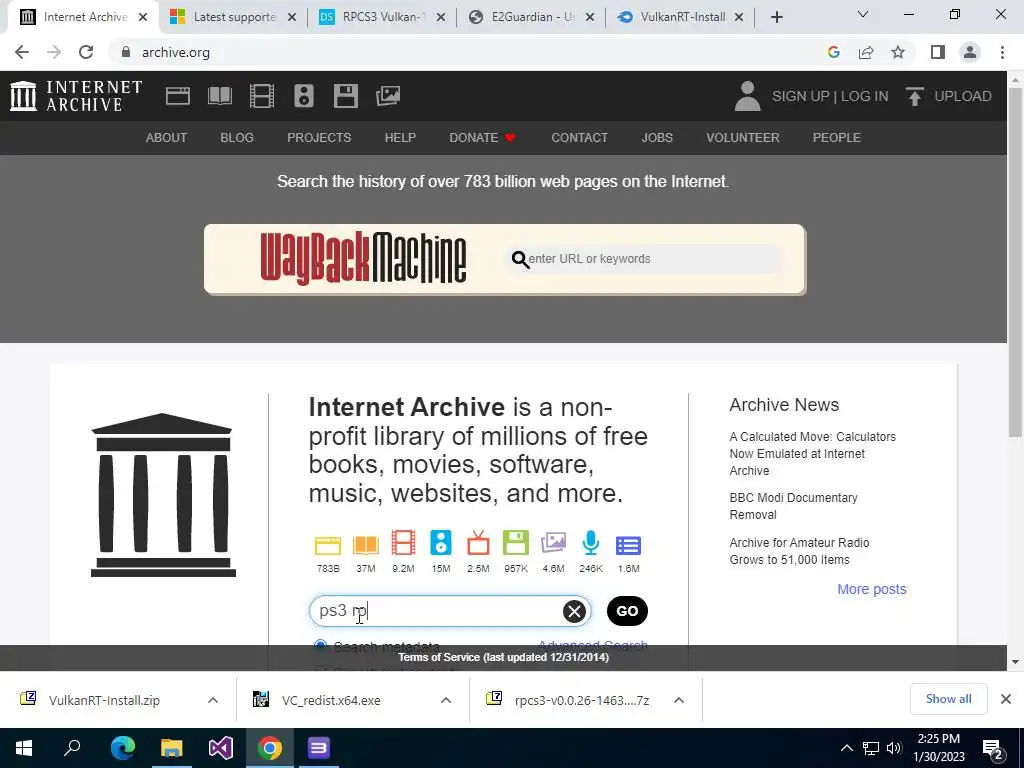This screenshot has height=768, width=1024.
Task: Click the Wayback Machine URL search field
Action: tap(645, 259)
